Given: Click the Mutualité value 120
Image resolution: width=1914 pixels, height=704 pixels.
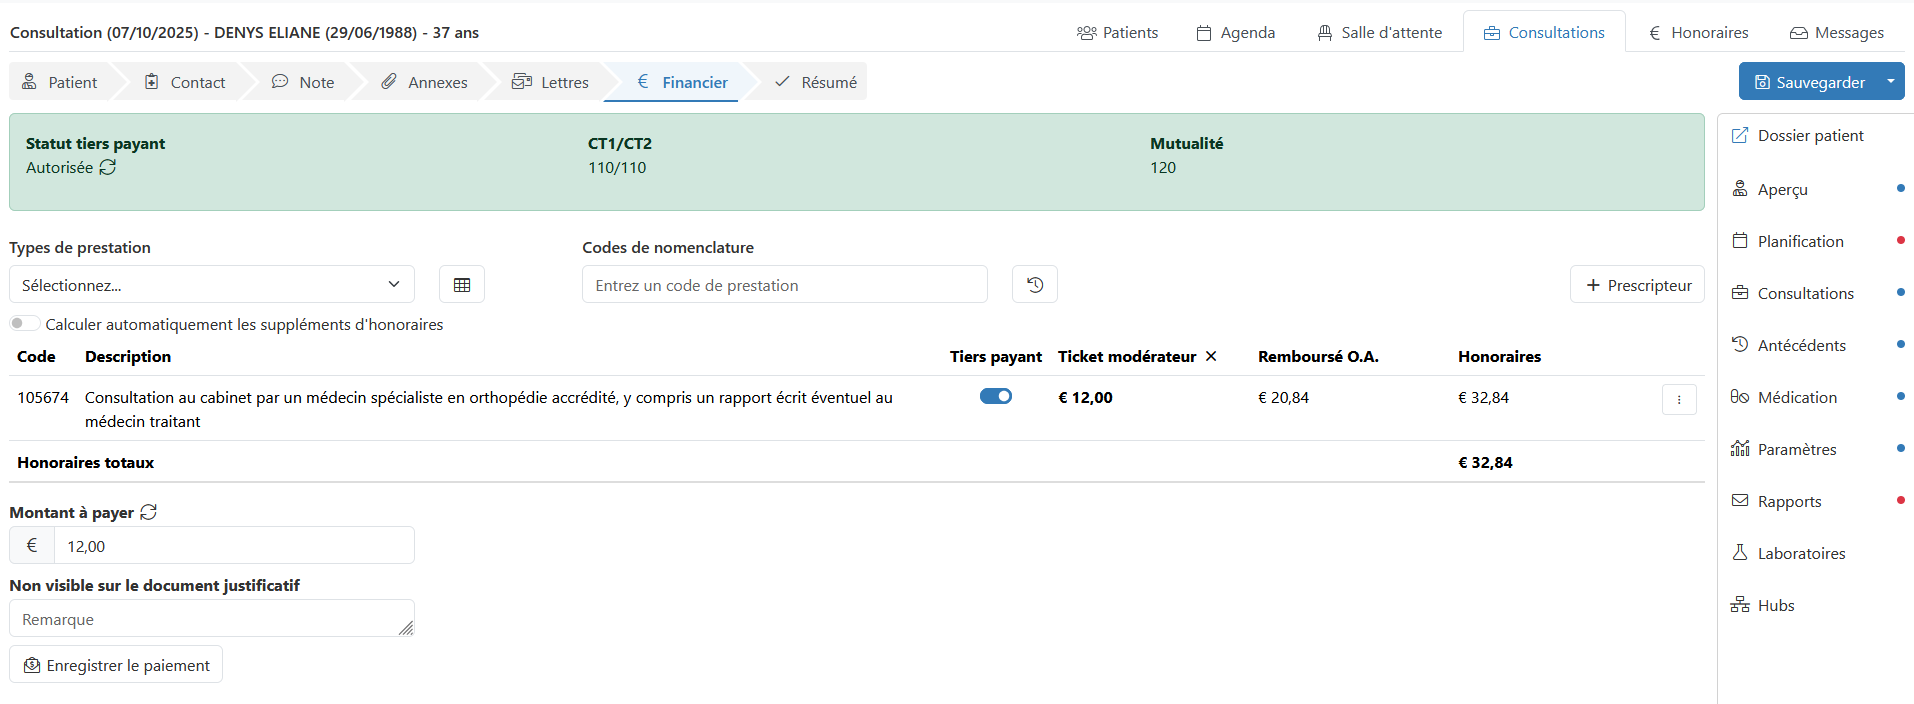Looking at the screenshot, I should pos(1163,167).
